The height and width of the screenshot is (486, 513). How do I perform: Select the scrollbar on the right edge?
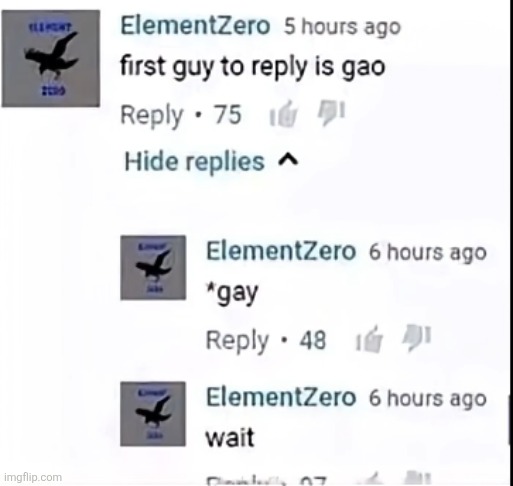[x=510, y=419]
